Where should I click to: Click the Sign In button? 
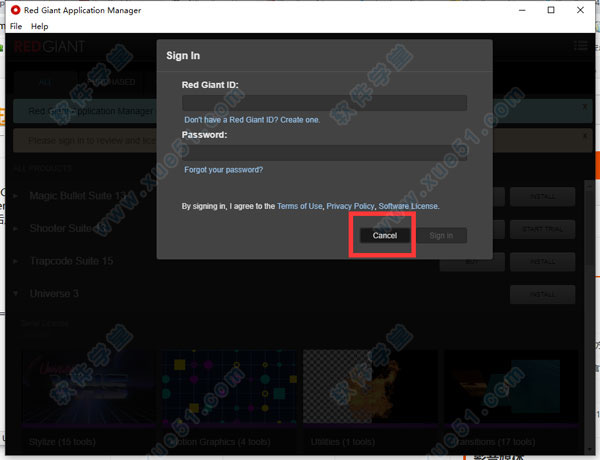click(441, 235)
